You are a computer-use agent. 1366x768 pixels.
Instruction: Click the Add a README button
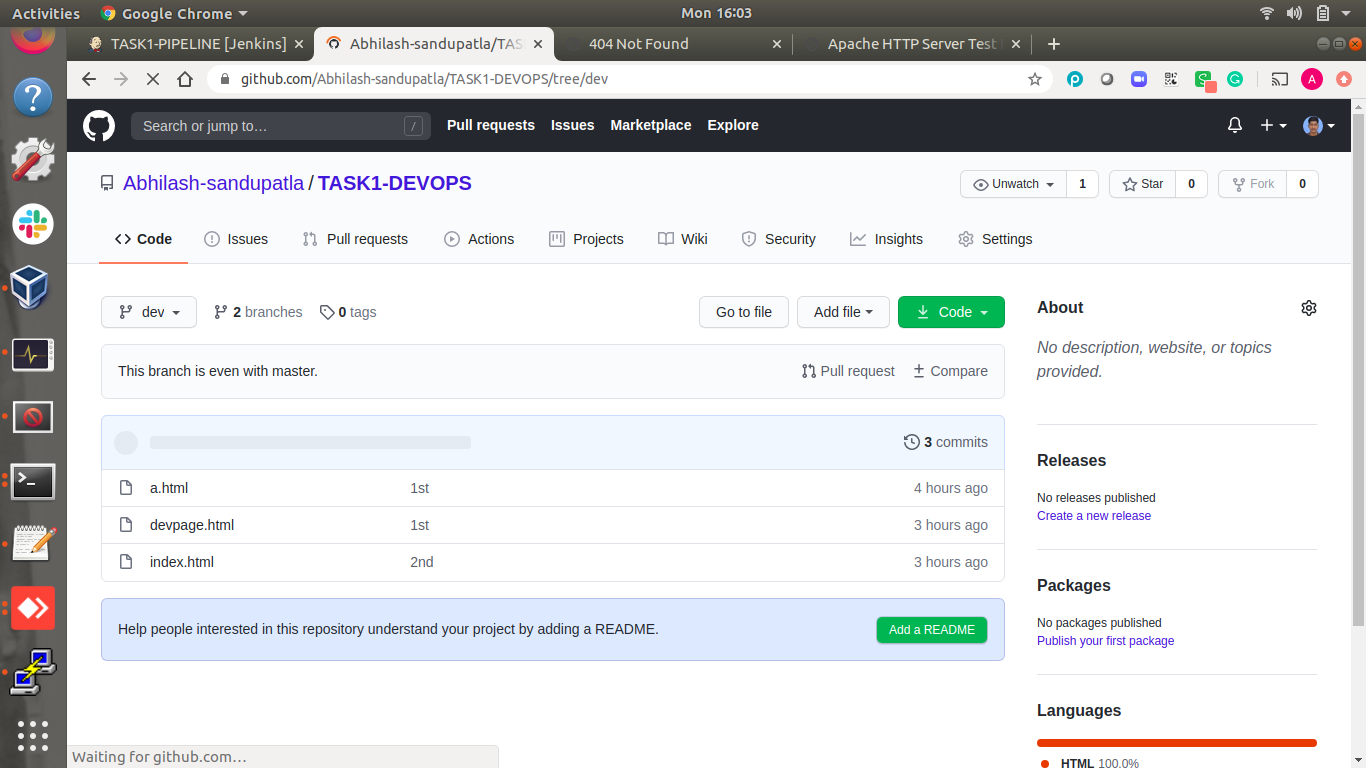point(931,630)
